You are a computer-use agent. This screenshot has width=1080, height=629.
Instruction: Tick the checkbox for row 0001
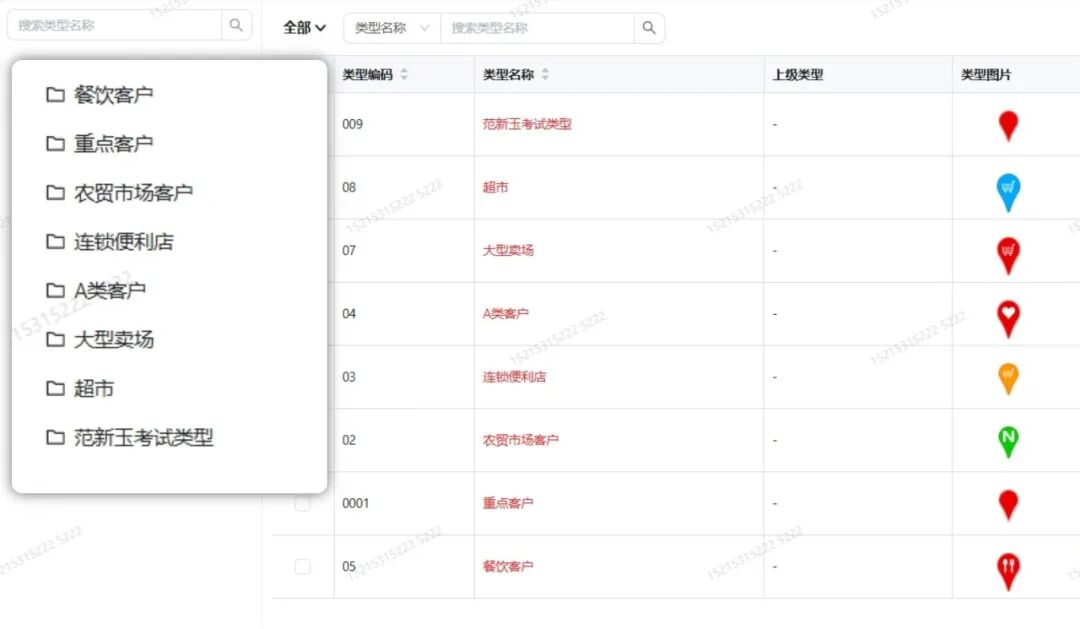[x=302, y=504]
